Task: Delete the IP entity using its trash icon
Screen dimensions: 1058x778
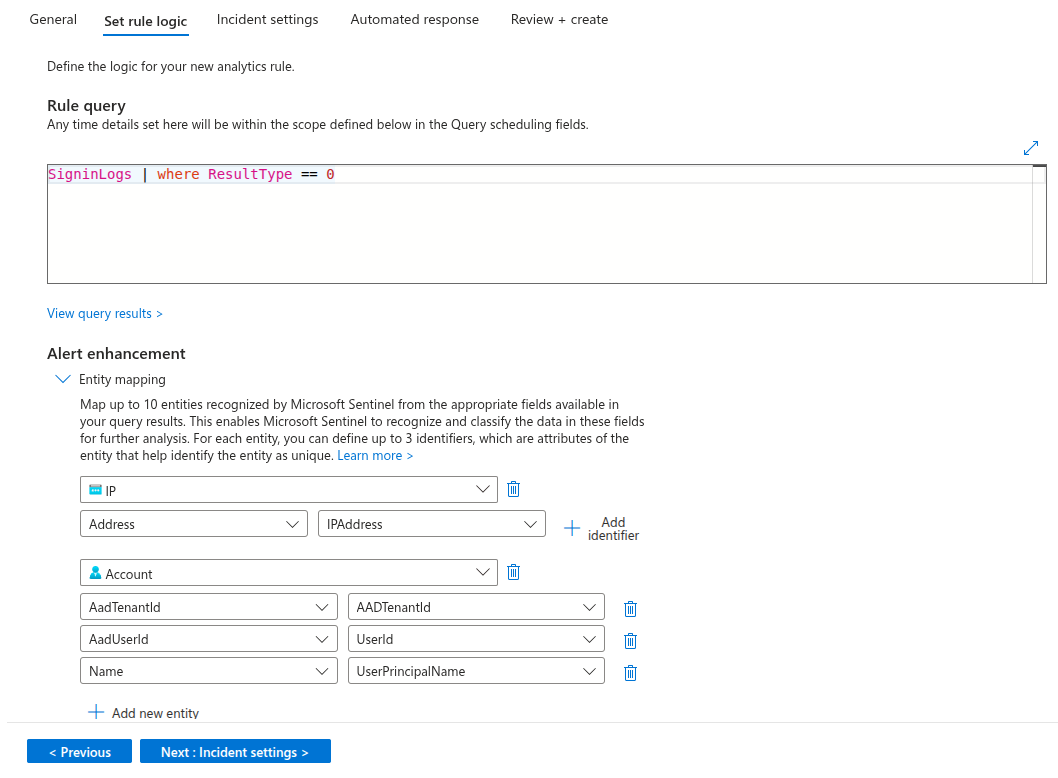Action: point(513,489)
